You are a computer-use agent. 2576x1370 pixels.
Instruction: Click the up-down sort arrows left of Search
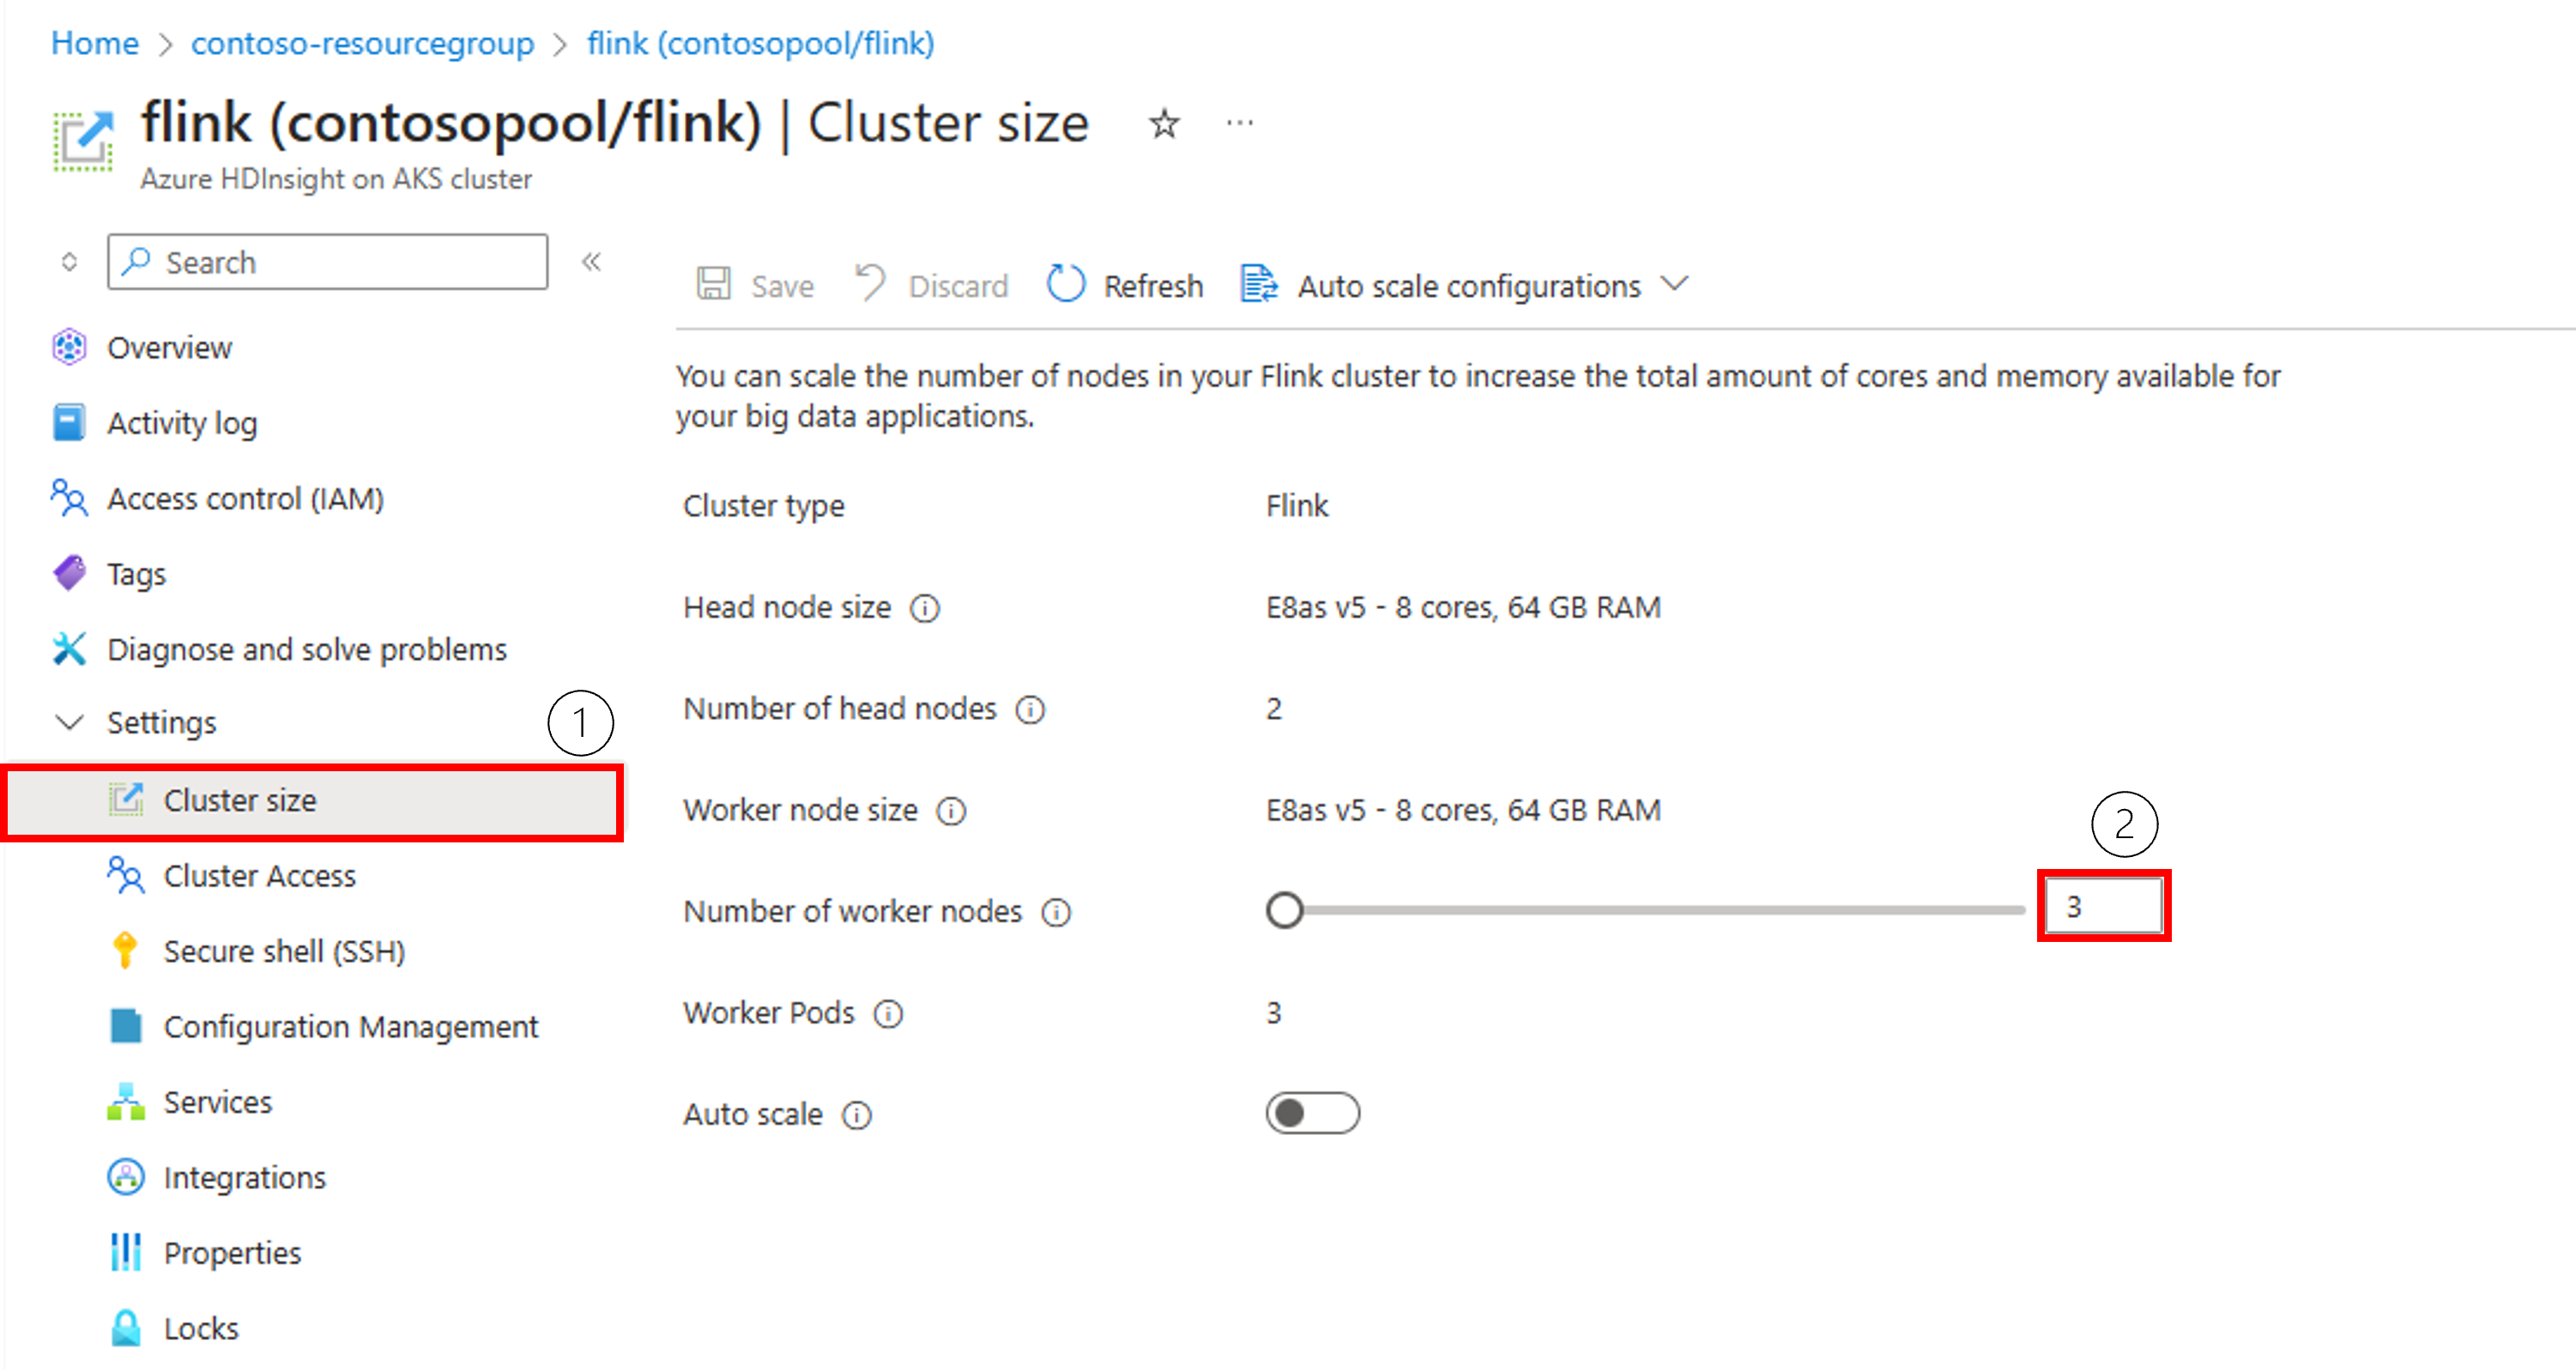pos(69,262)
